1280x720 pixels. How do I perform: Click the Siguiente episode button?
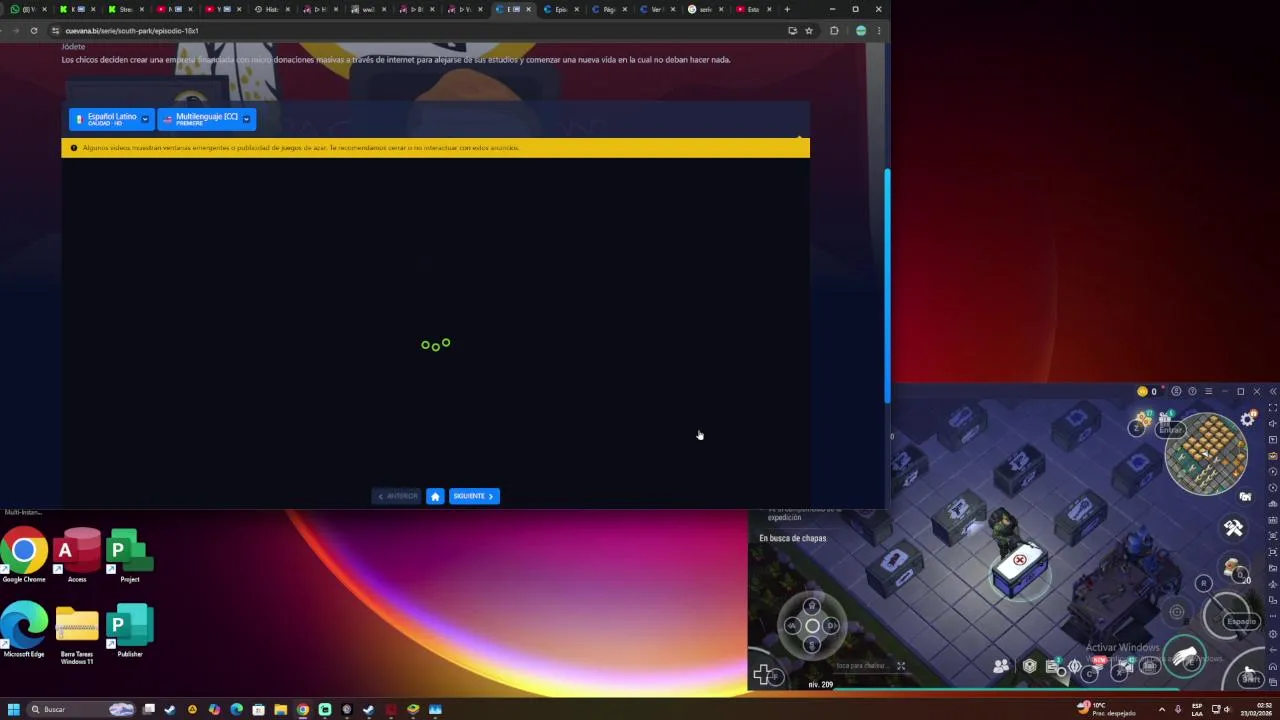point(473,496)
